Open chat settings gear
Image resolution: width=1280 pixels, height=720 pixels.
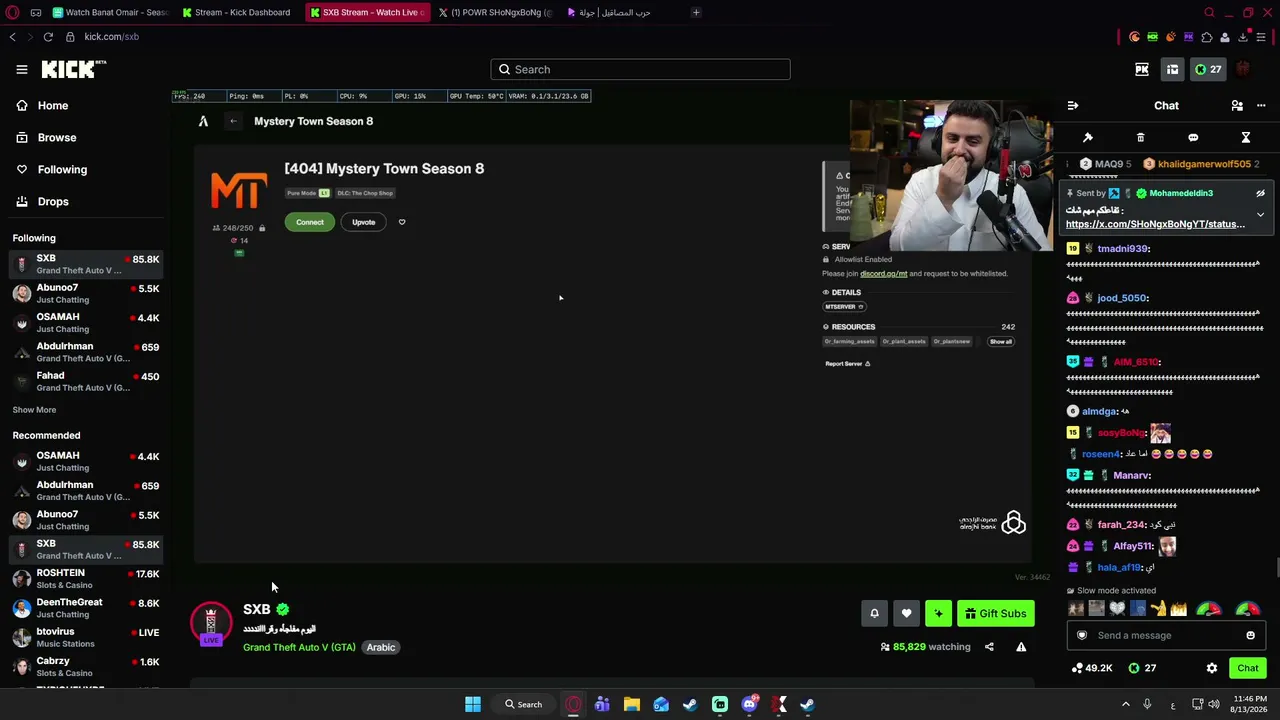point(1212,668)
